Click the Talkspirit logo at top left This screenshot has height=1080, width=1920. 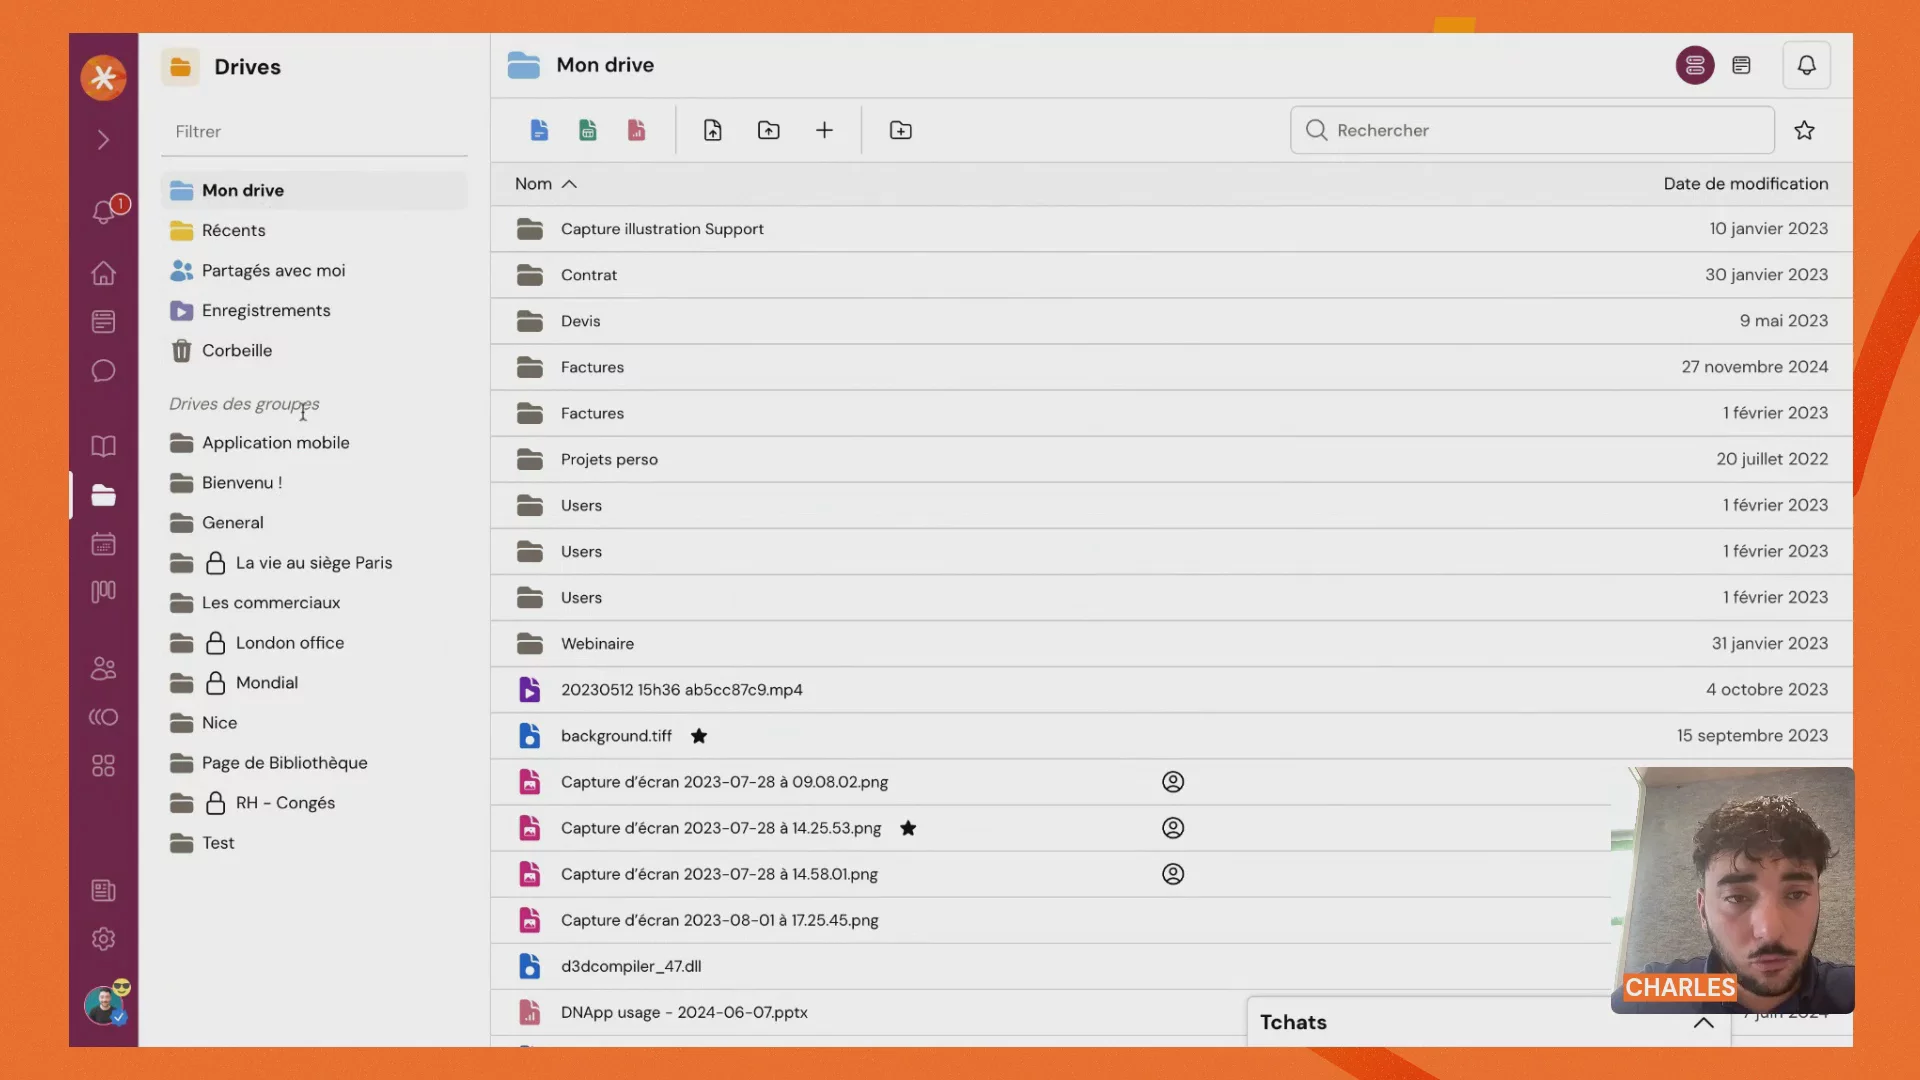click(x=103, y=78)
